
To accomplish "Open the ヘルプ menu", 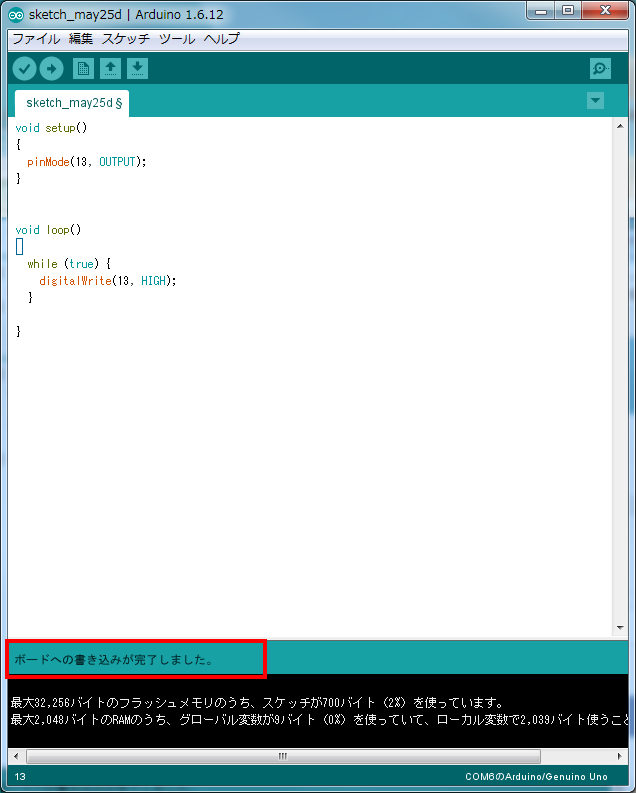I will point(221,39).
